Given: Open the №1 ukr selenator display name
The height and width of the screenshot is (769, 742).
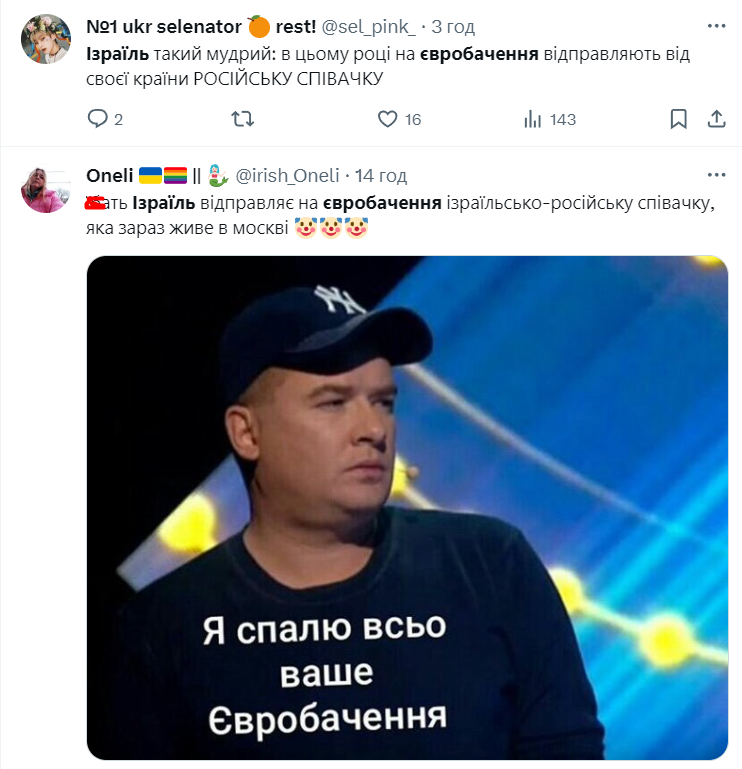Looking at the screenshot, I should click(201, 26).
